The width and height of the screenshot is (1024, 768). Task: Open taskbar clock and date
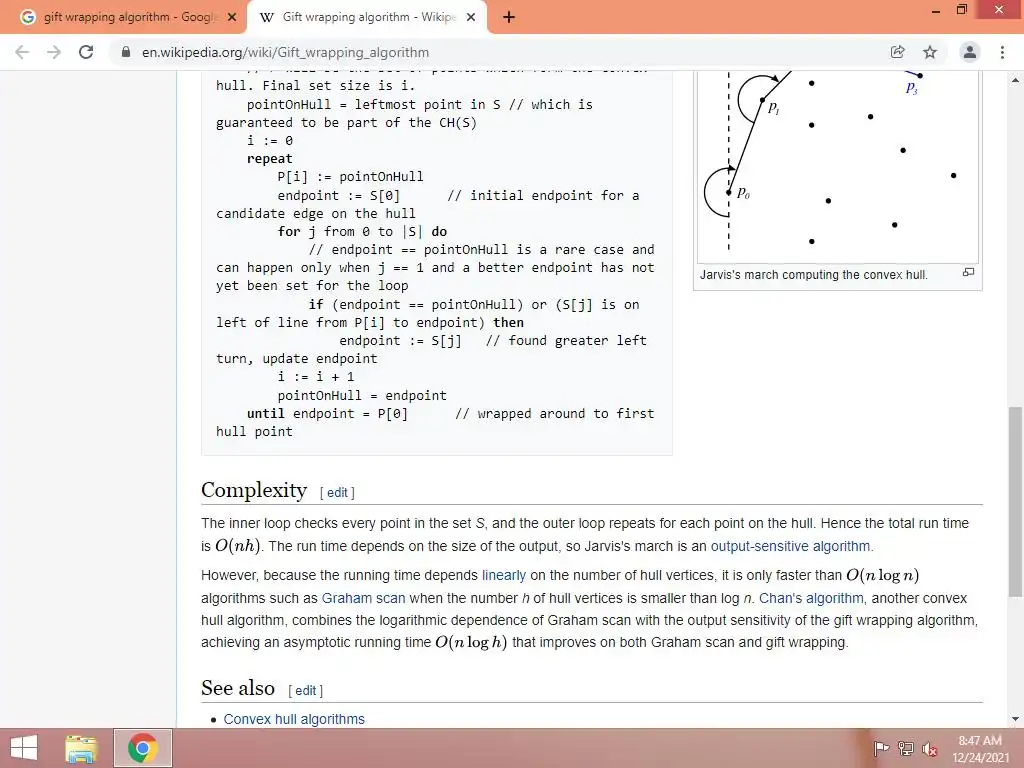click(x=980, y=749)
